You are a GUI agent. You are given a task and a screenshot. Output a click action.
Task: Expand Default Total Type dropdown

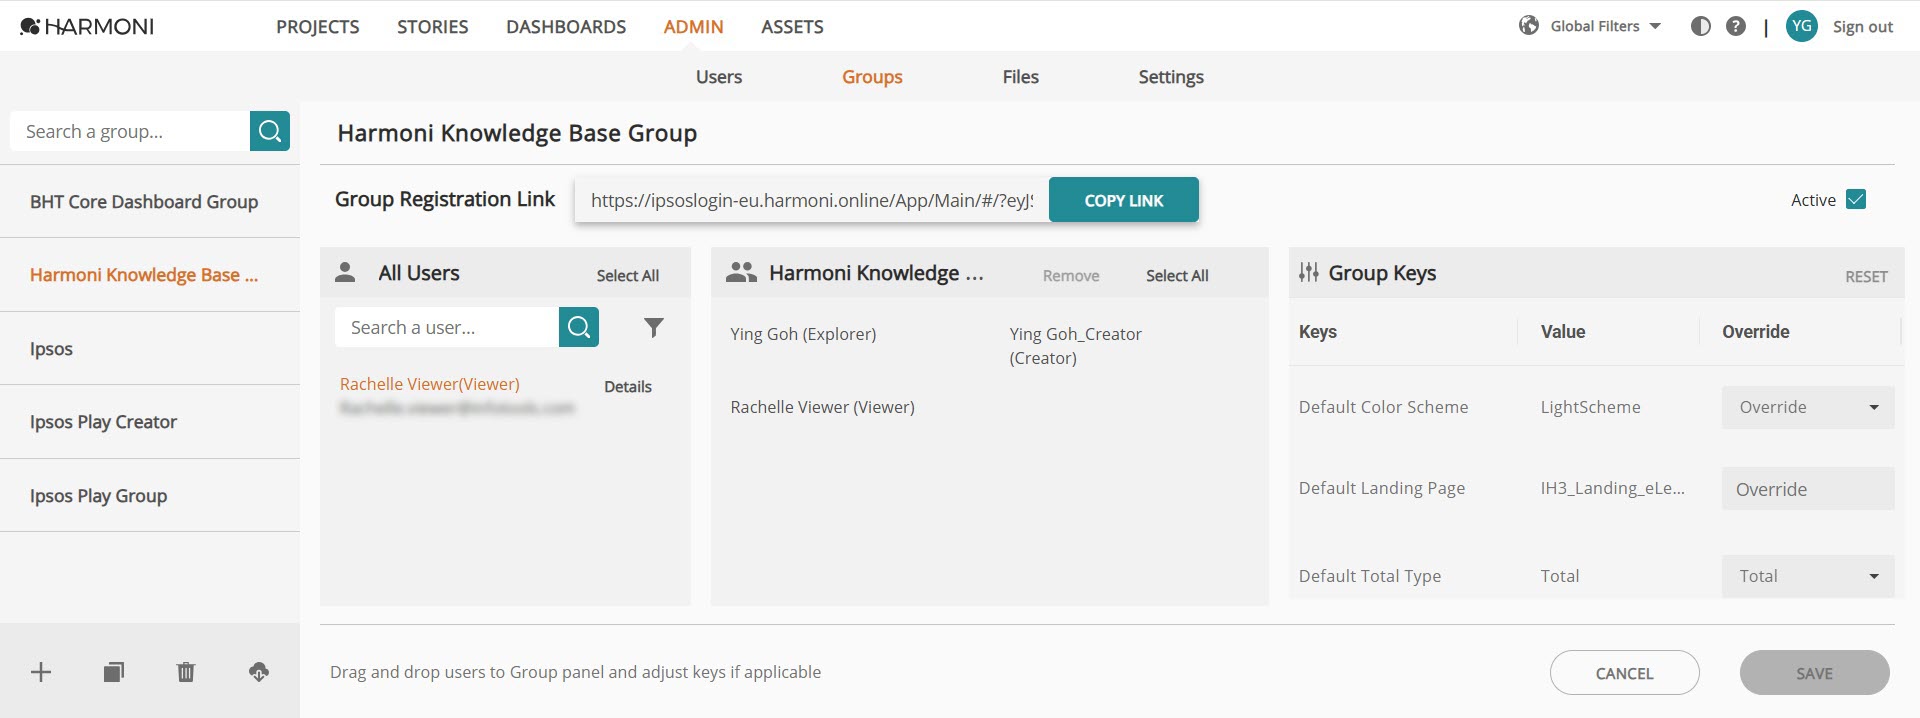[x=1808, y=576]
